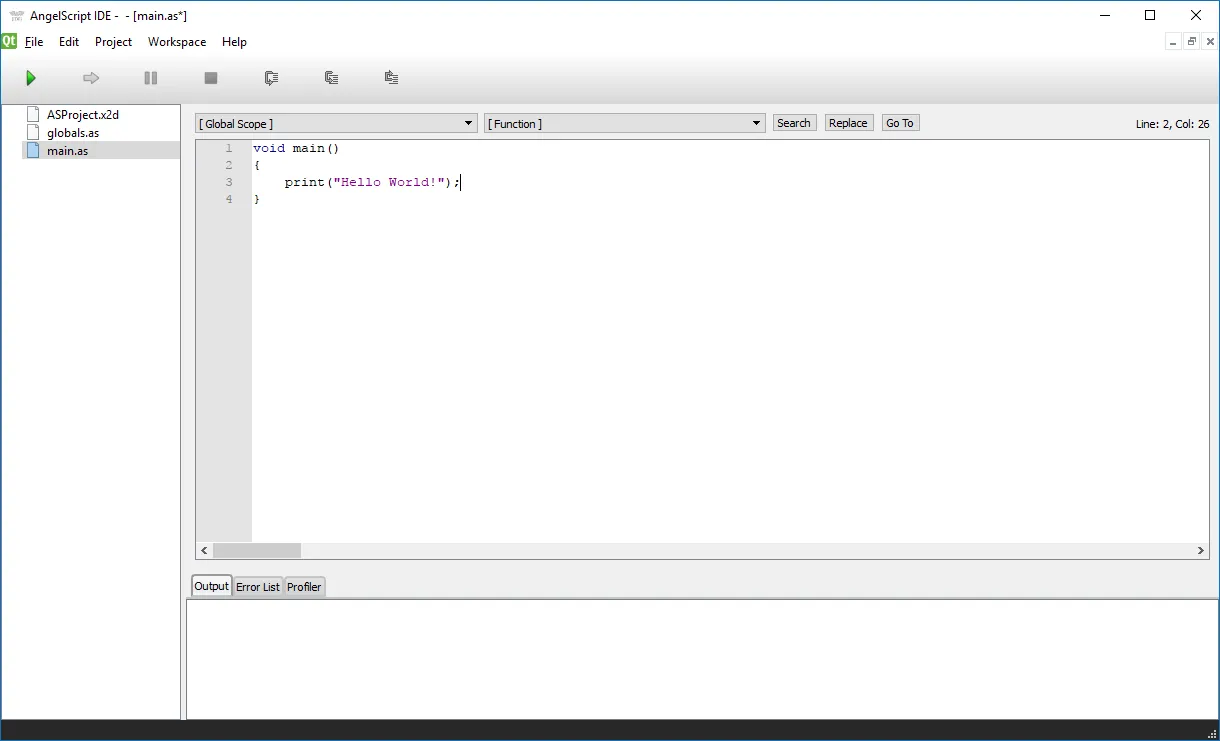Click the code line 'void main()'
The height and width of the screenshot is (741, 1220).
296,148
